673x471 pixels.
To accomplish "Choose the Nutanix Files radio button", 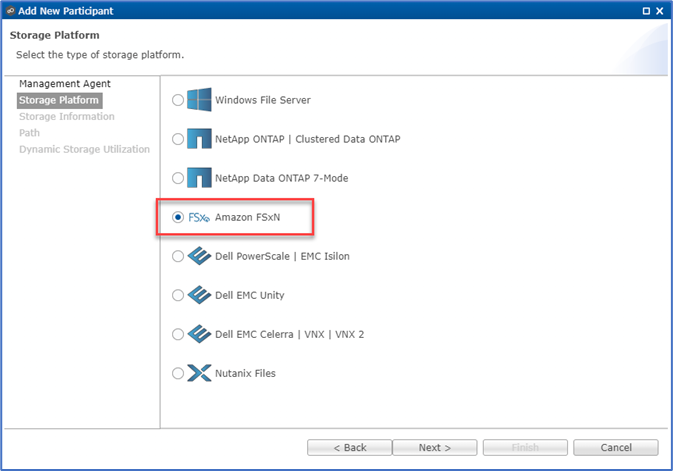I will pyautogui.click(x=178, y=373).
